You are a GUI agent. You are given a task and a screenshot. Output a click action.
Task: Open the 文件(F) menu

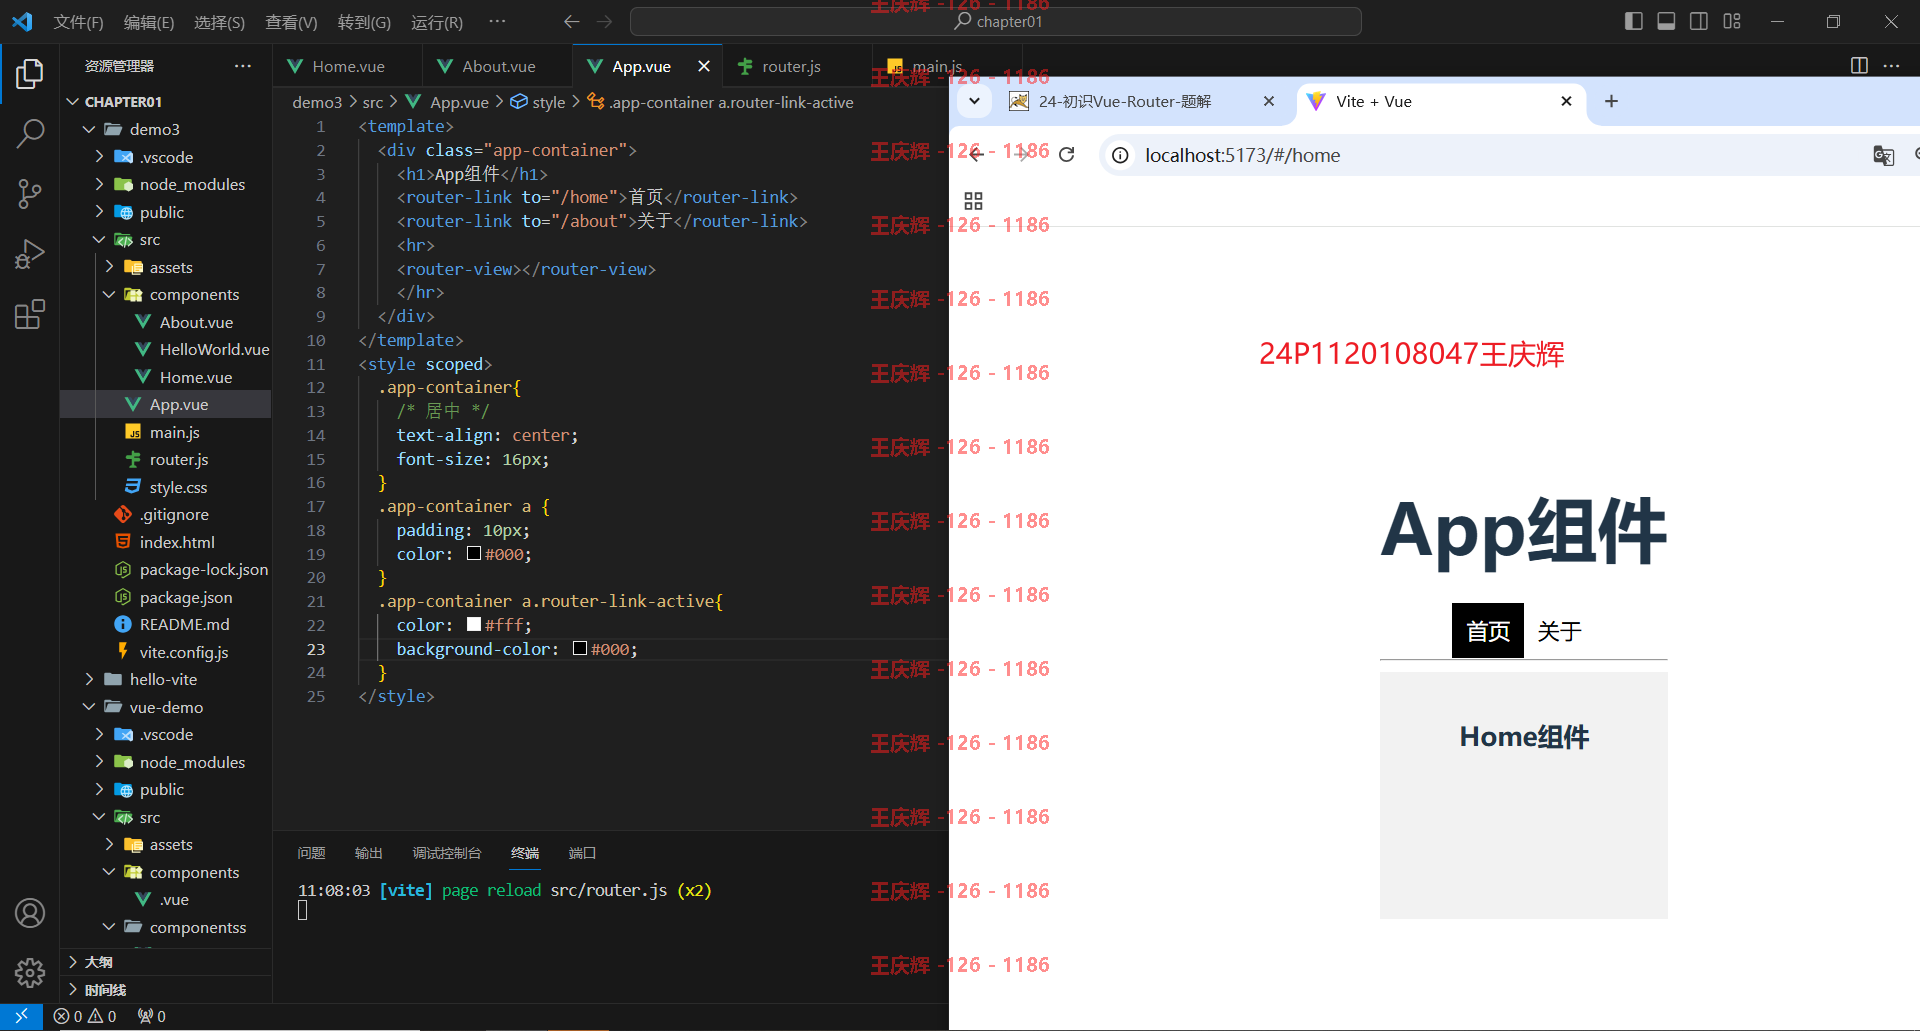[78, 22]
